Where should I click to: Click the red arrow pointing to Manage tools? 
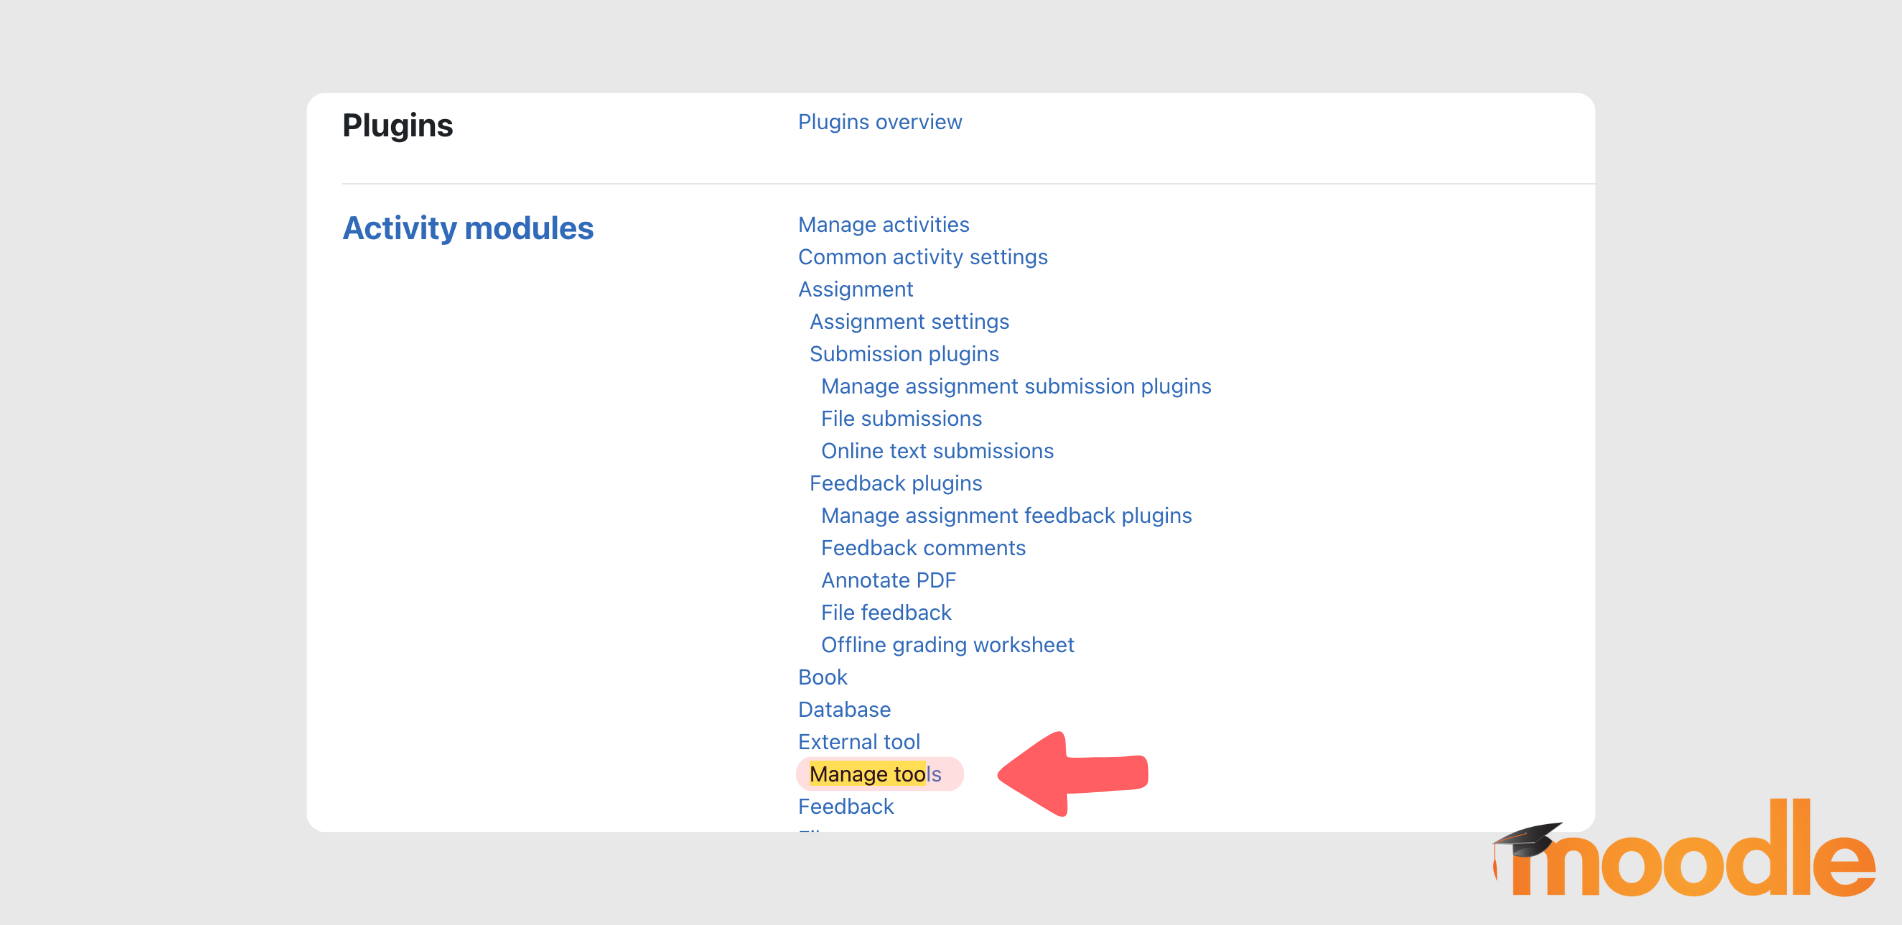[1070, 774]
